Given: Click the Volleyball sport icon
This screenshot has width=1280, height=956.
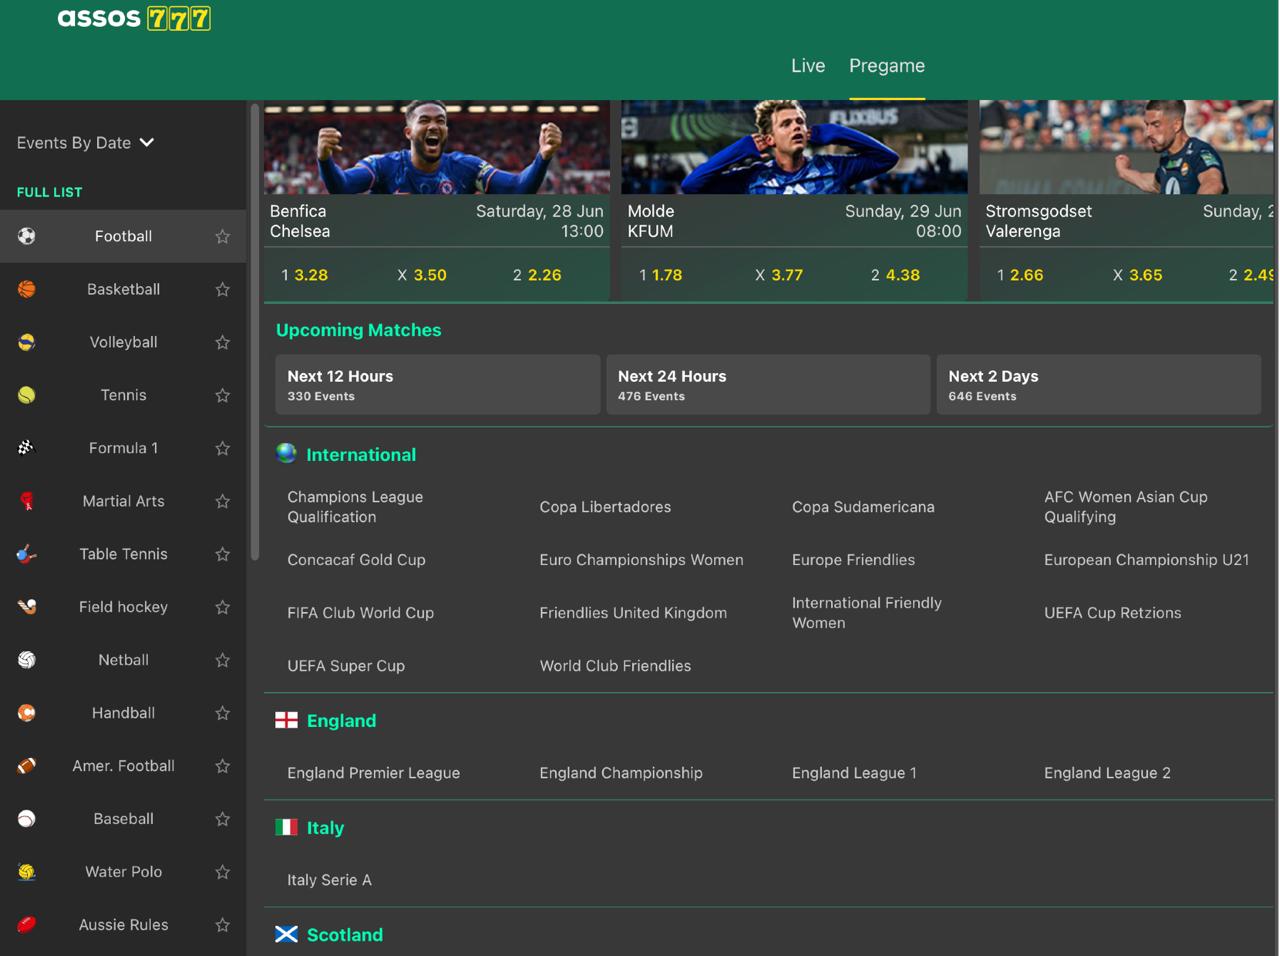Looking at the screenshot, I should (x=27, y=342).
